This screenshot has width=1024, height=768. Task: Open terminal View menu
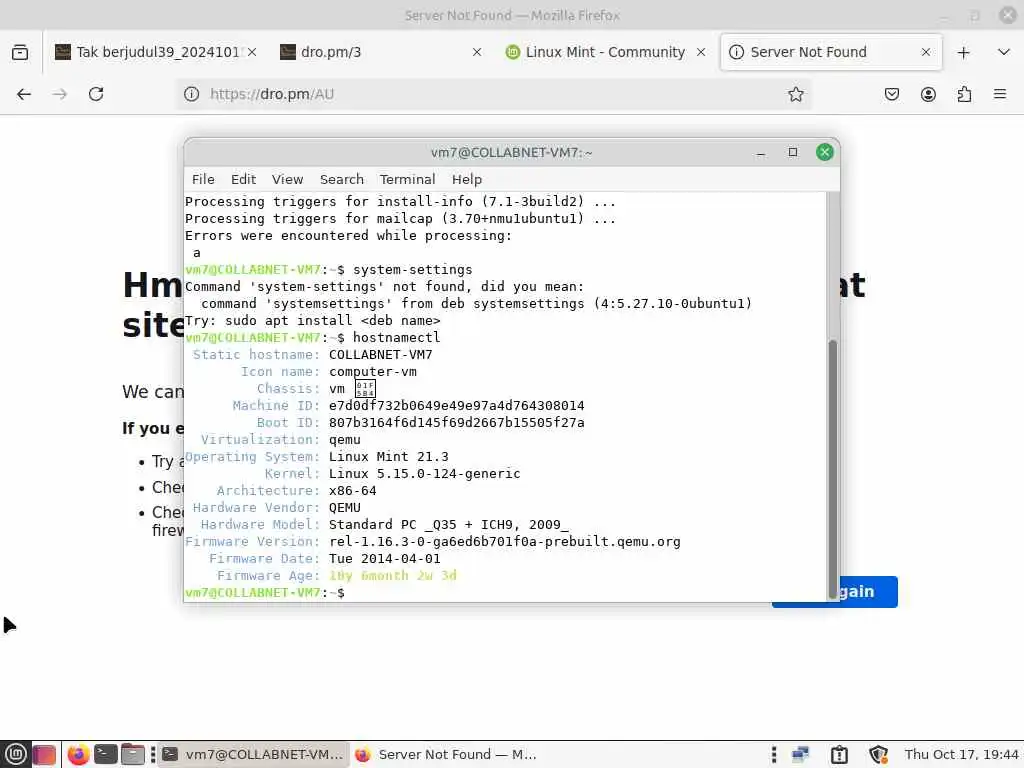click(287, 180)
